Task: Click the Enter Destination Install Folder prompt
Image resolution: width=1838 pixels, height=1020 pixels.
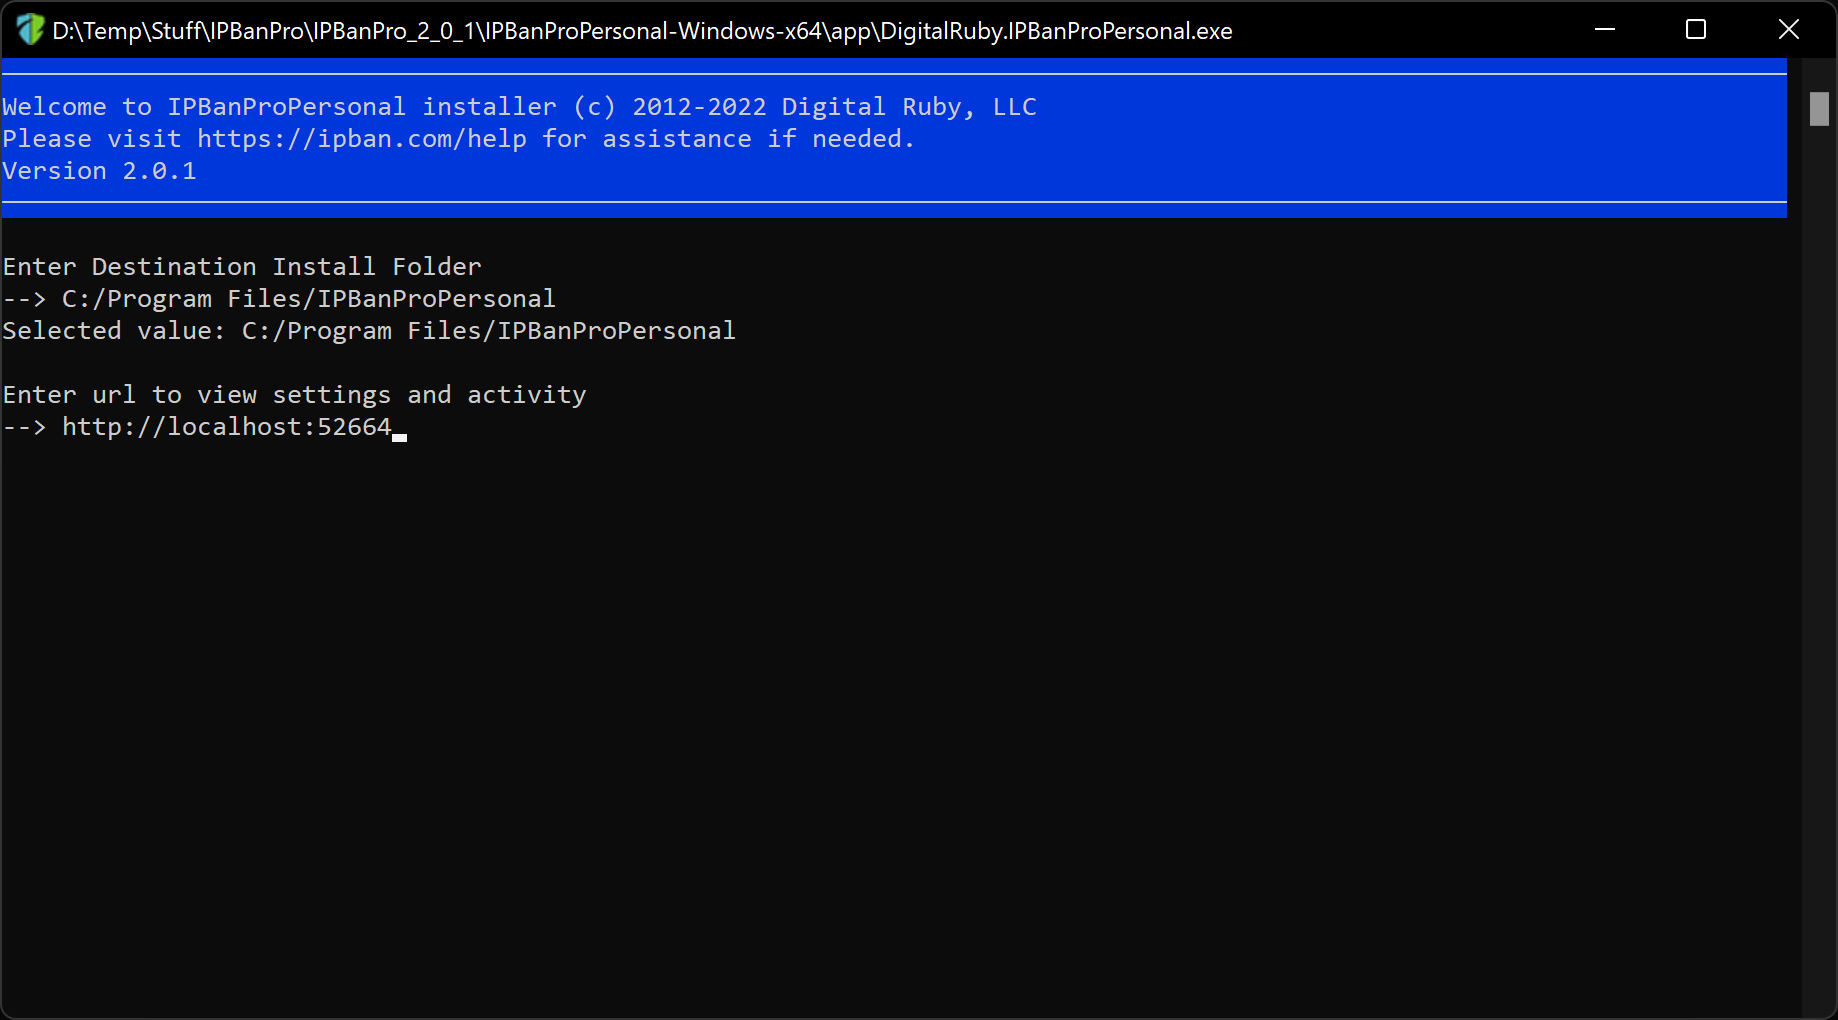Action: tap(242, 267)
